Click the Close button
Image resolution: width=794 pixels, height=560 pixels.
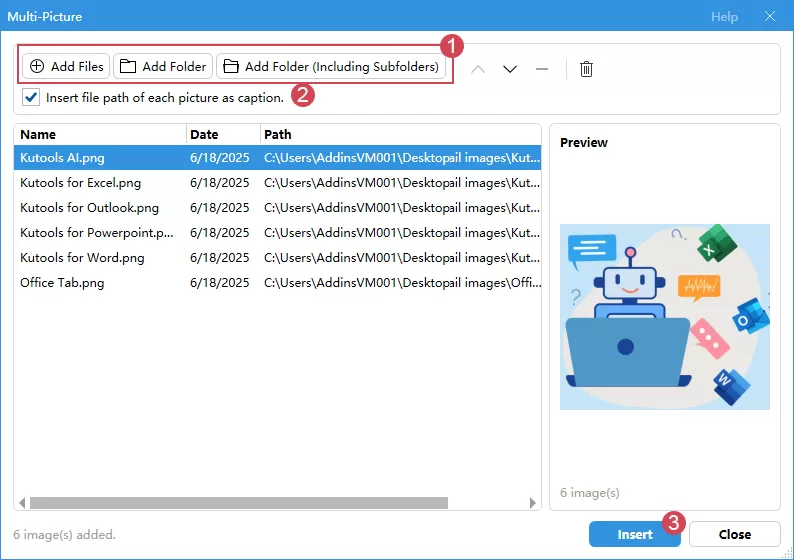pos(735,534)
